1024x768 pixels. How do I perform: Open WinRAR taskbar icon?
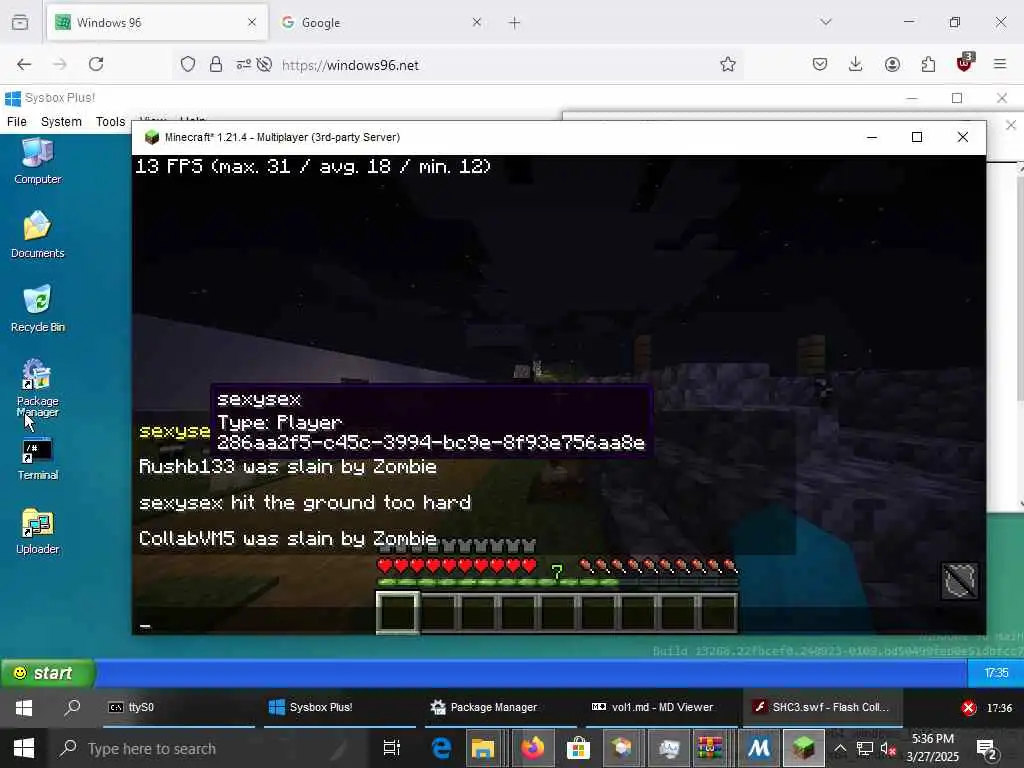711,748
